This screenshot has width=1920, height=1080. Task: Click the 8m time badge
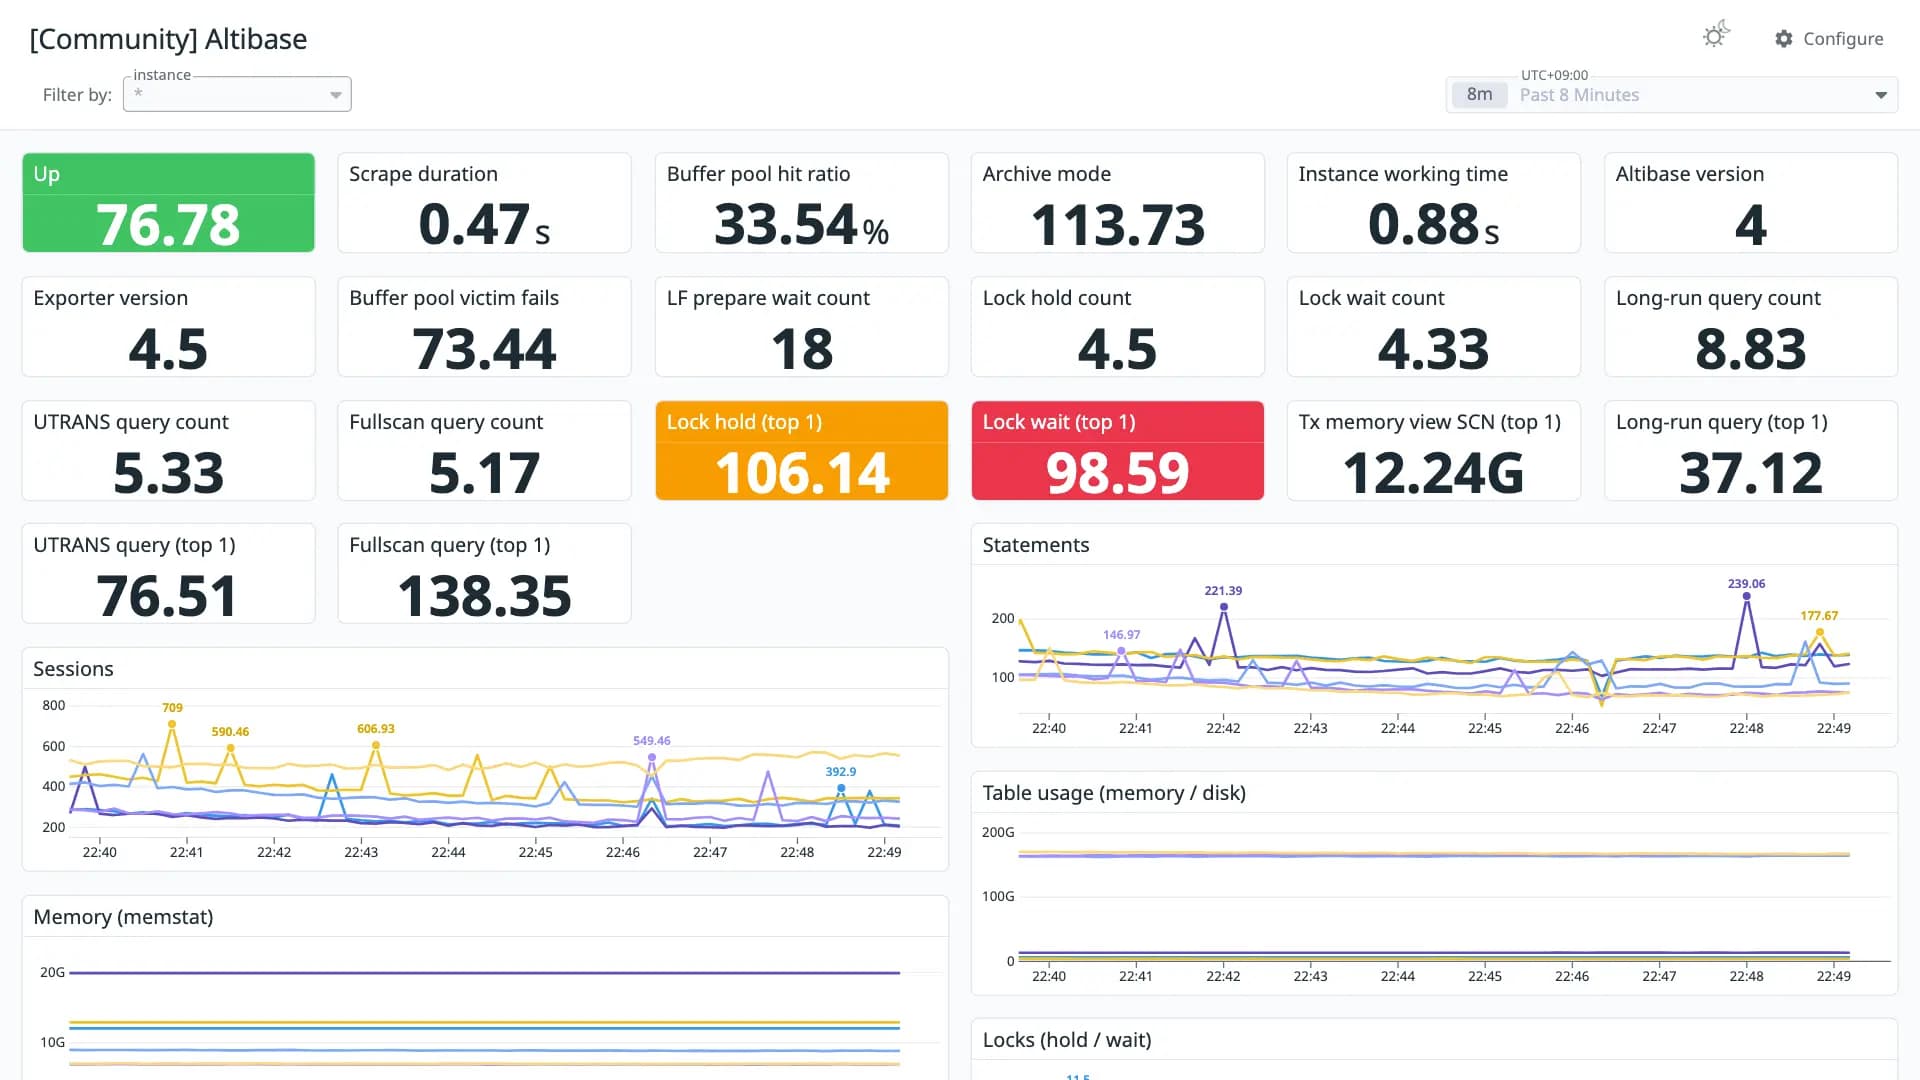pyautogui.click(x=1479, y=95)
